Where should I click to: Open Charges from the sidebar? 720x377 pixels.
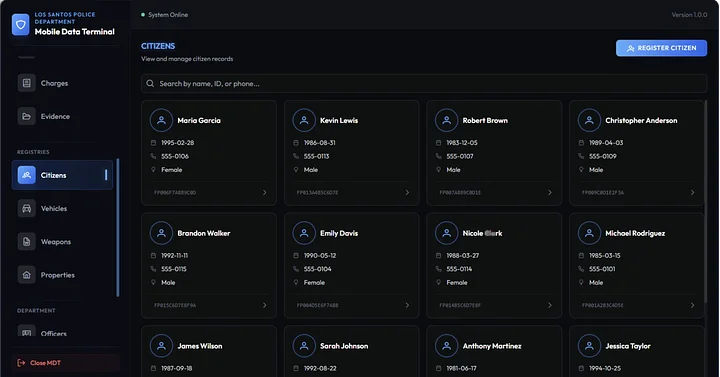point(62,83)
